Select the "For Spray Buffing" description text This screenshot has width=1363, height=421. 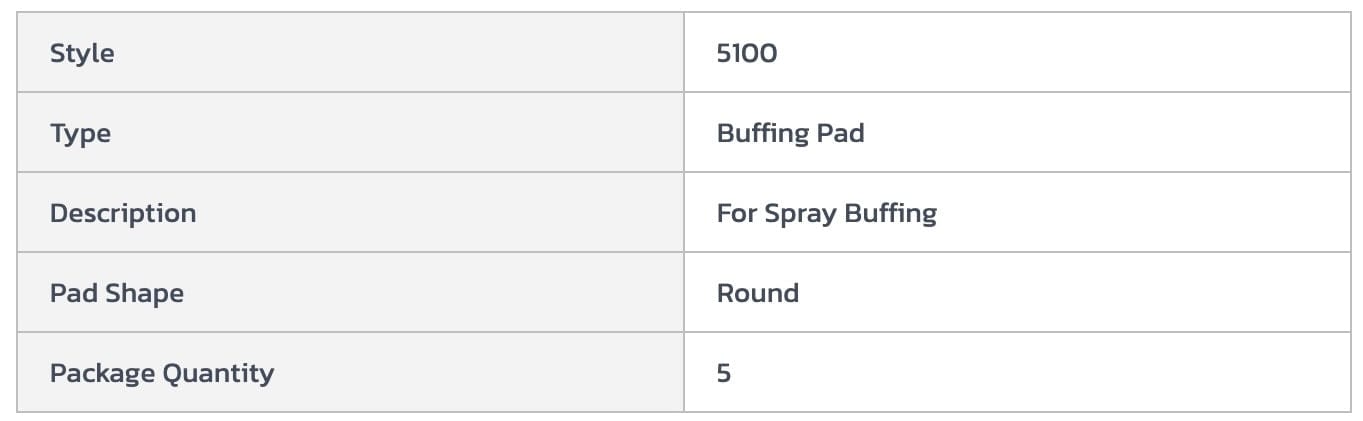coord(826,213)
